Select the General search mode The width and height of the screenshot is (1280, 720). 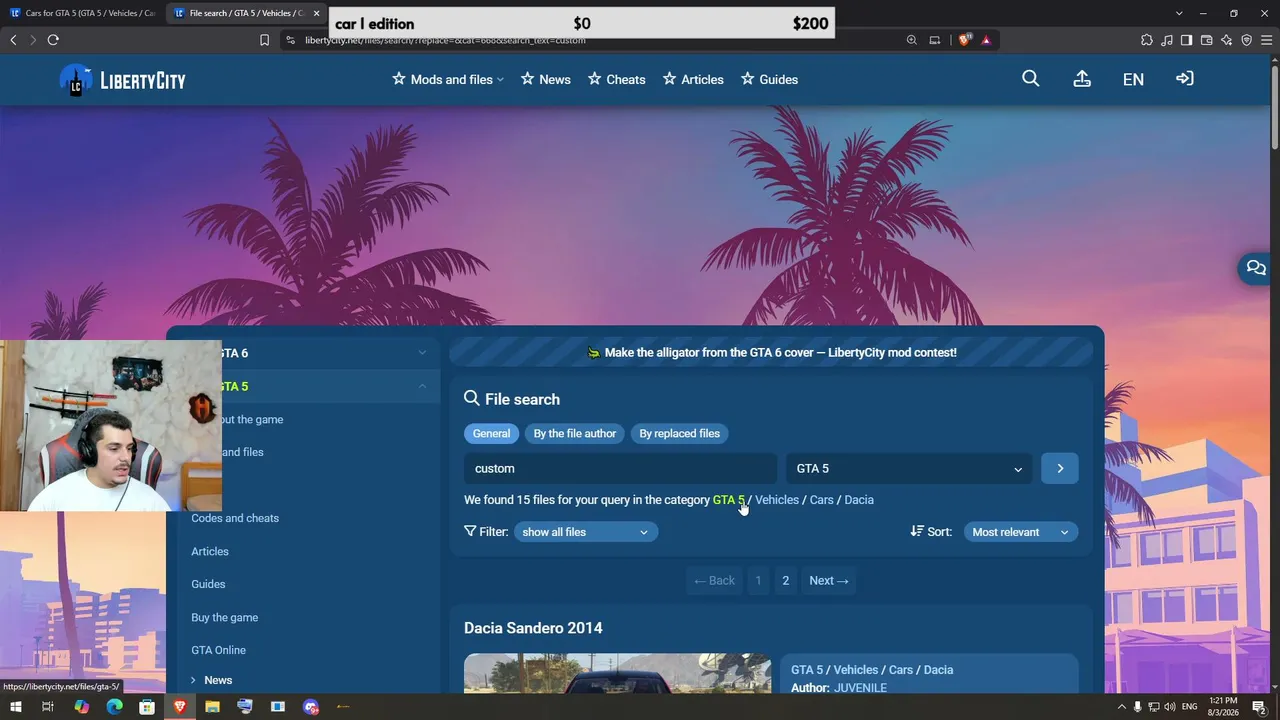click(x=491, y=433)
